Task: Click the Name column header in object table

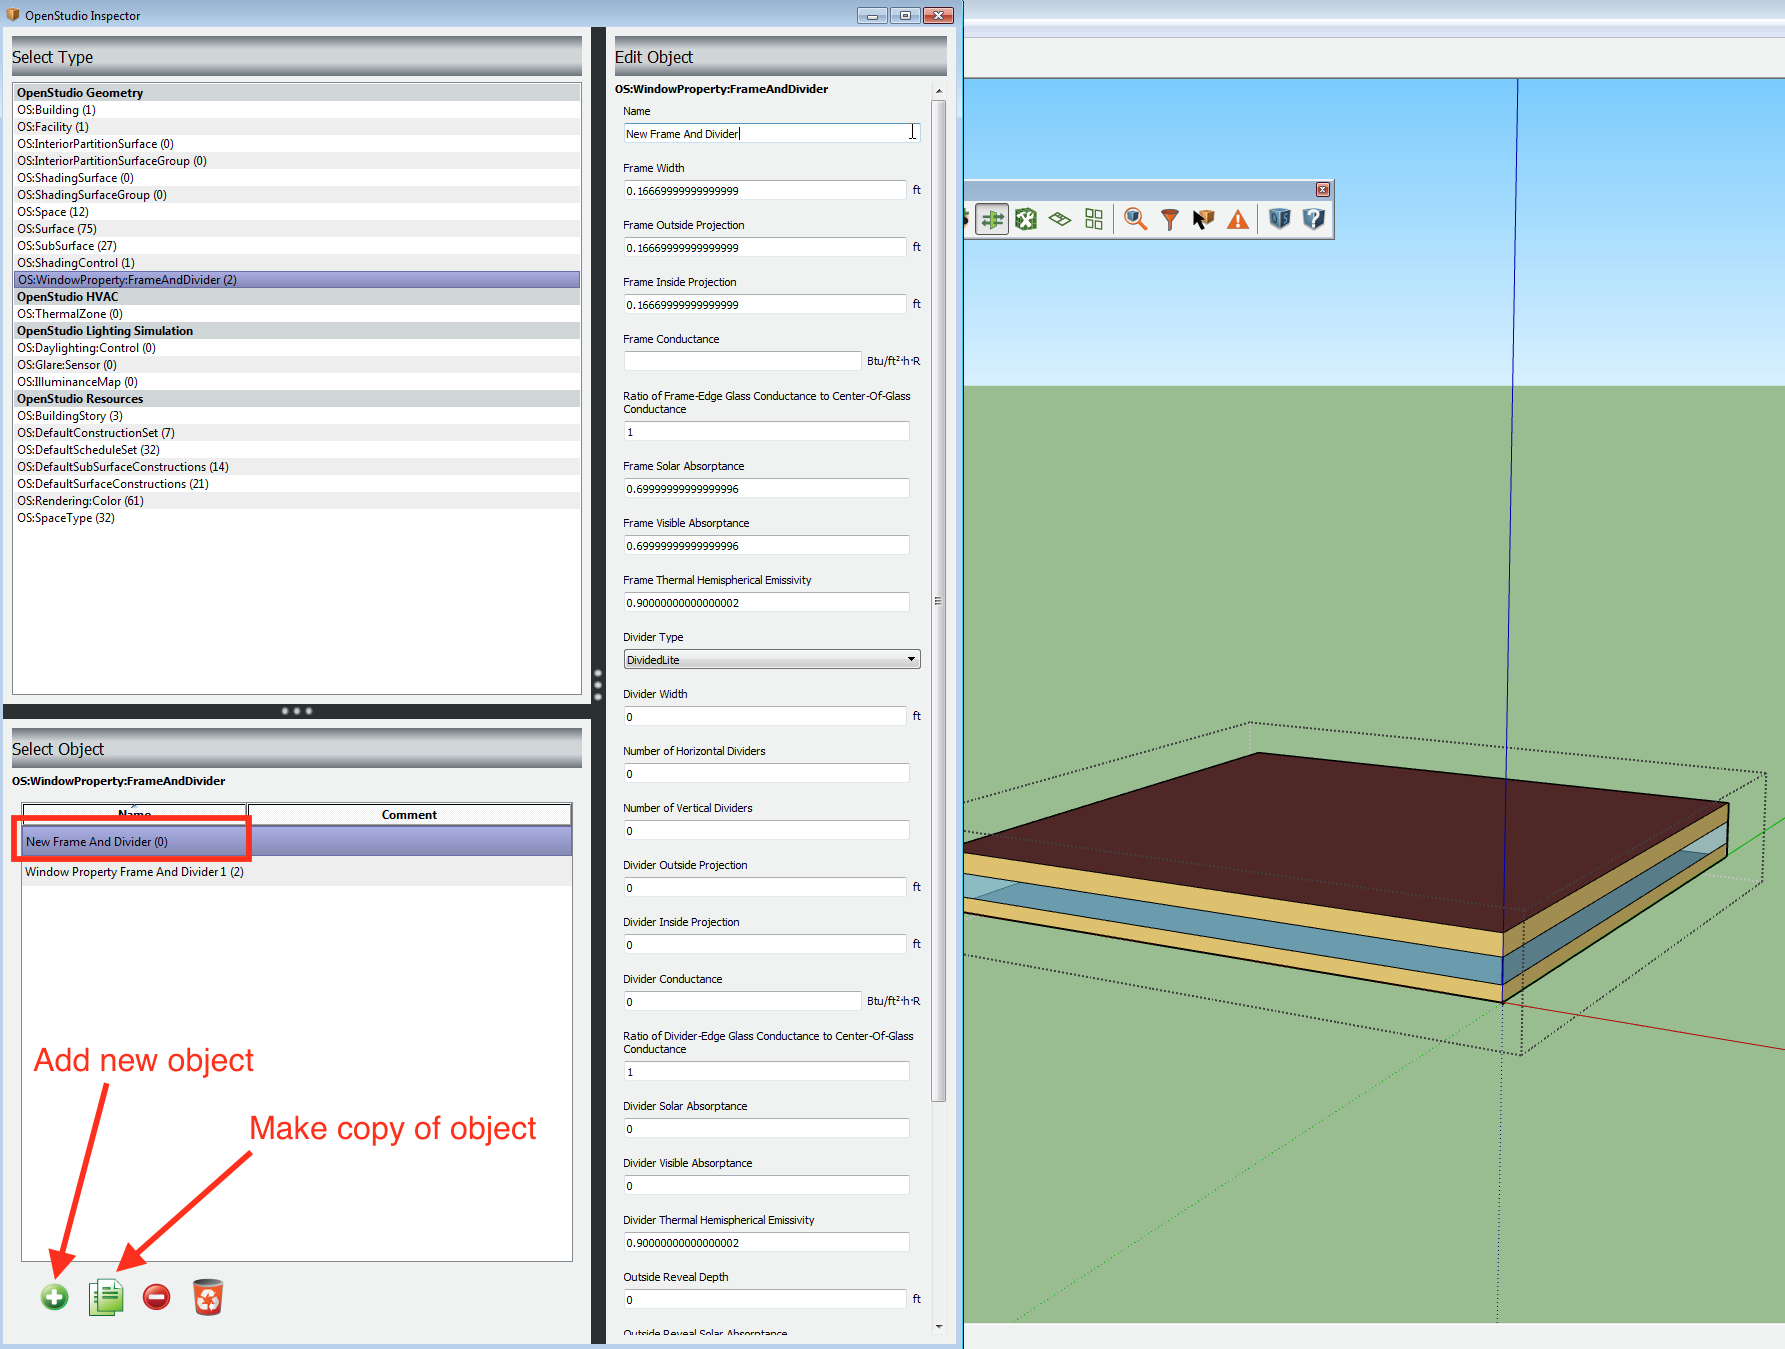Action: click(x=134, y=815)
